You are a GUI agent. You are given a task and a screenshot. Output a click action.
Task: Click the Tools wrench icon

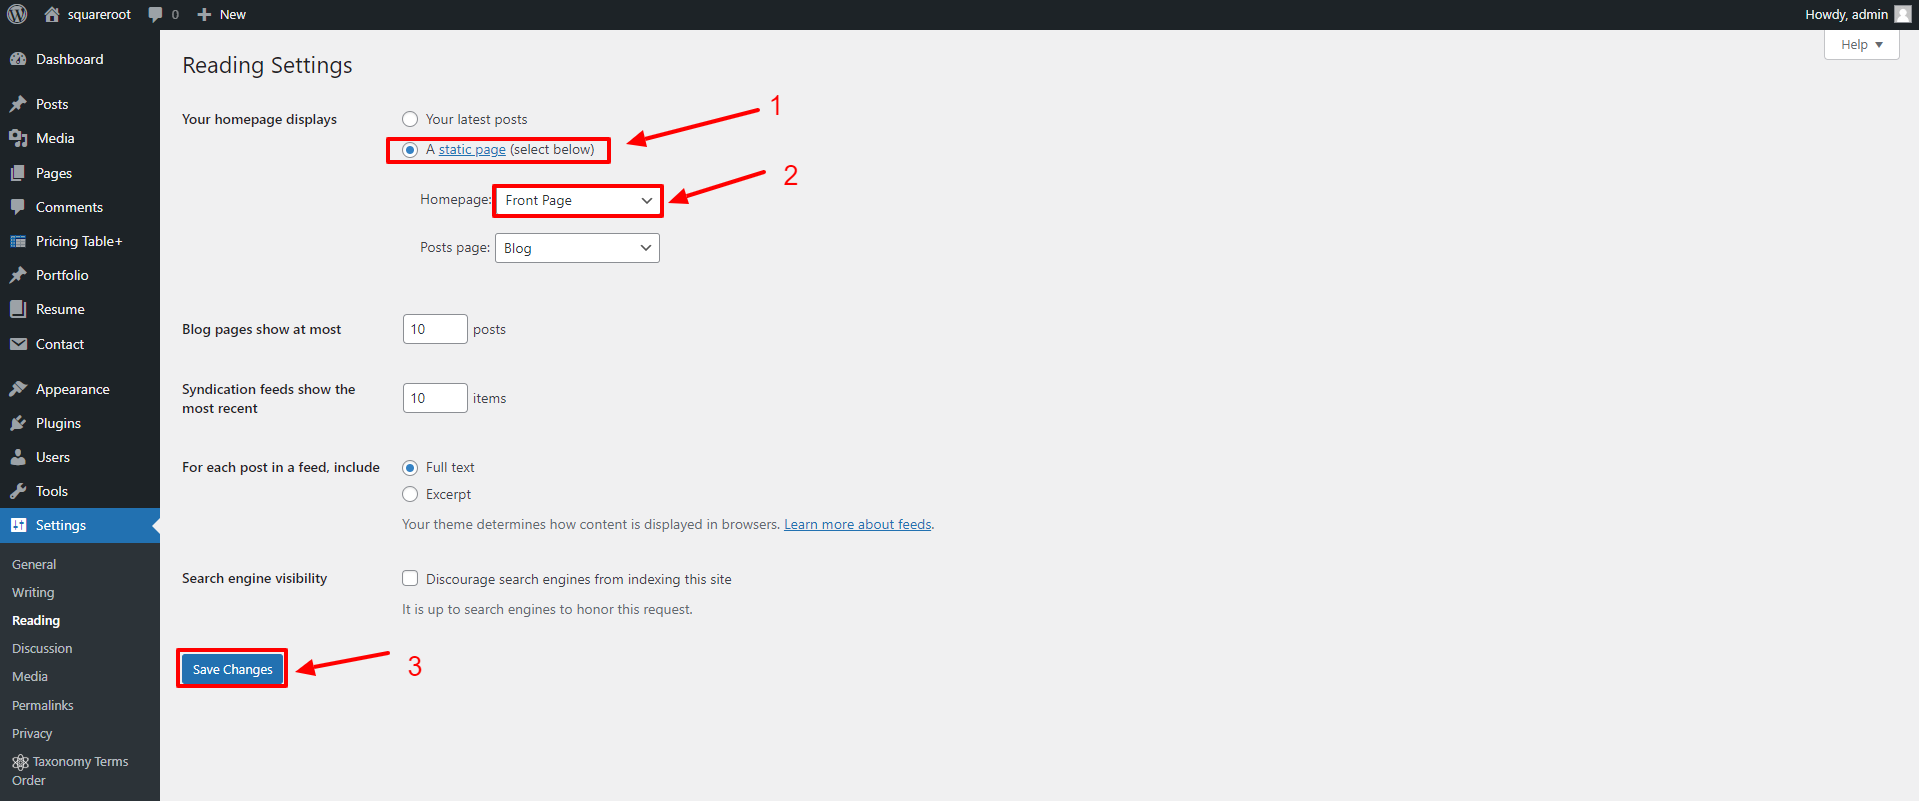[18, 491]
